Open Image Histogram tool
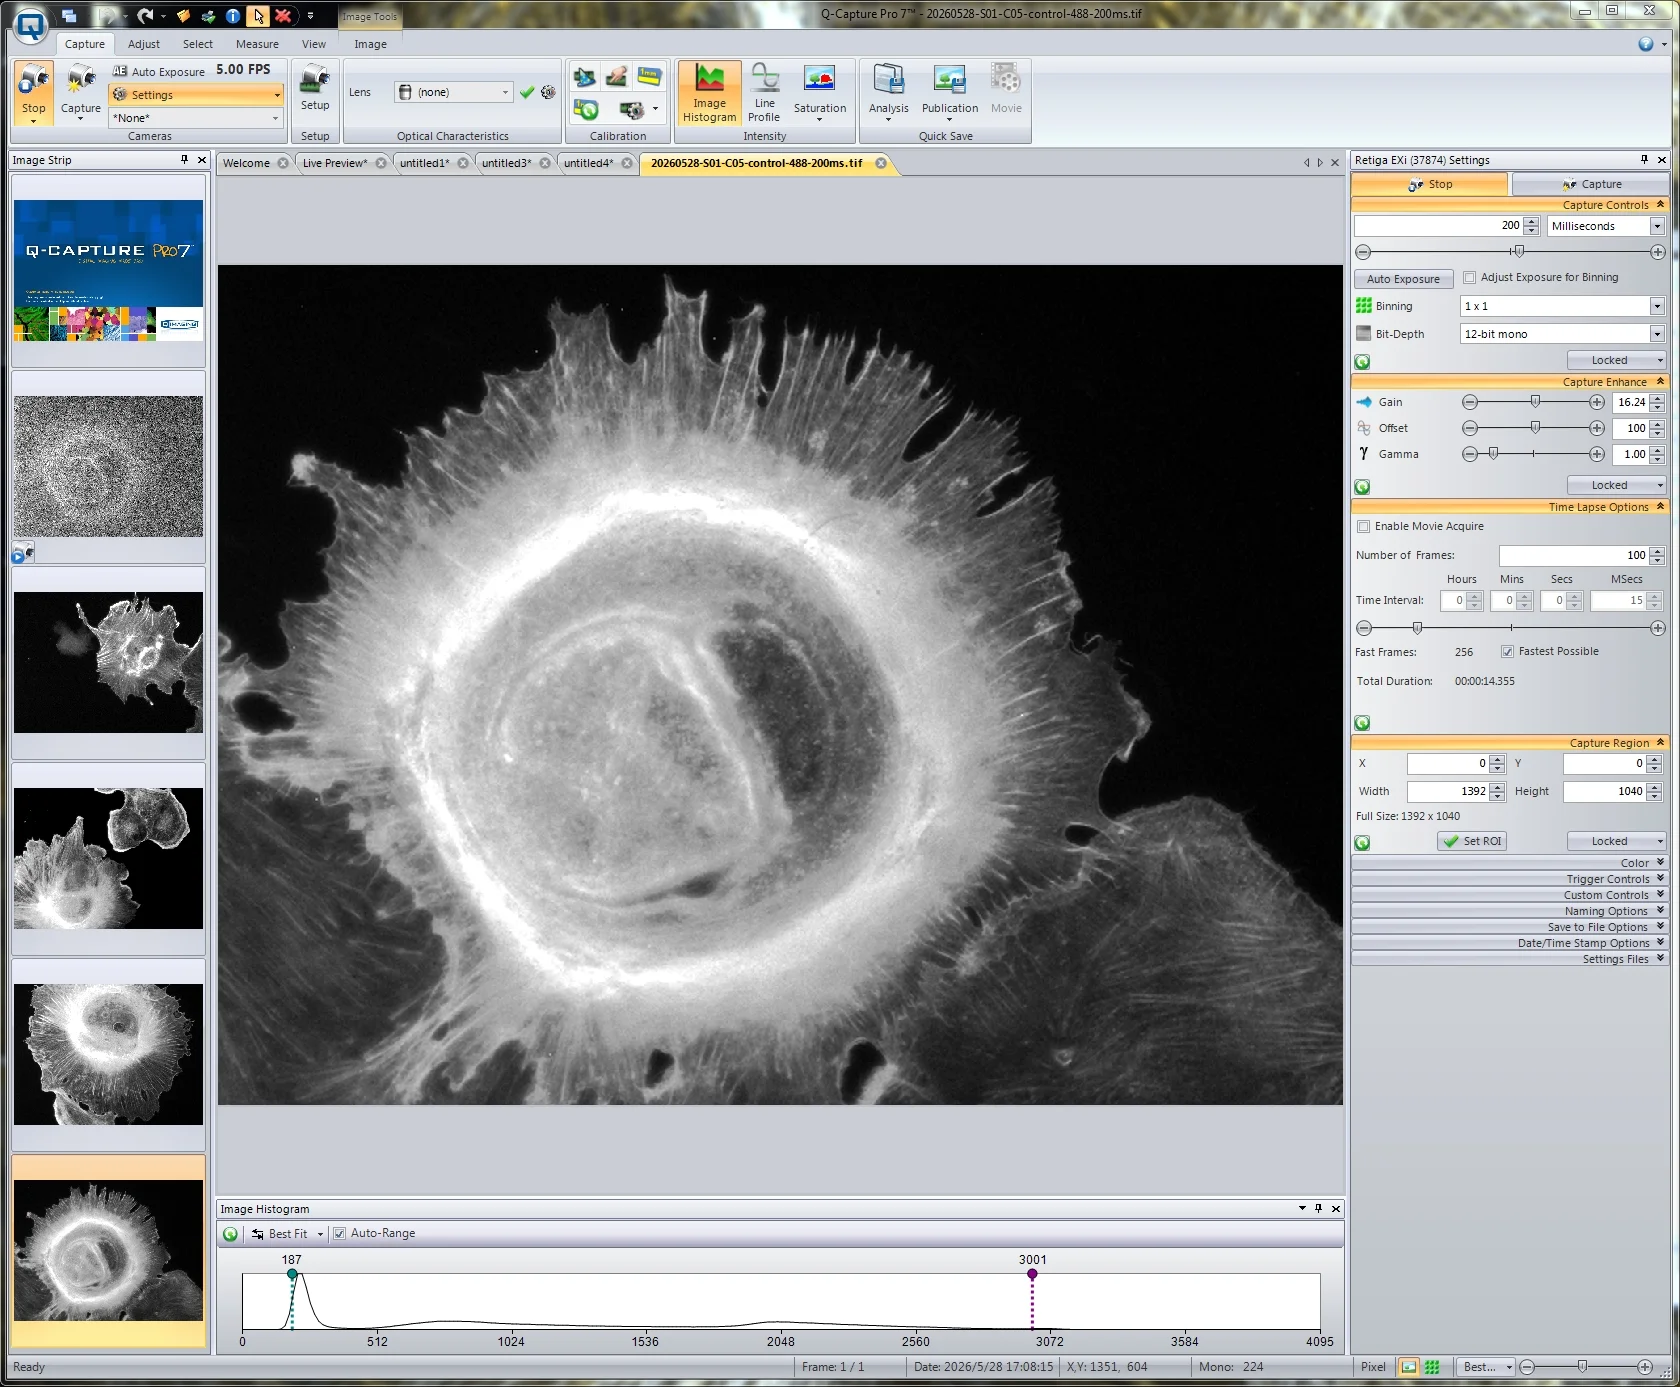The width and height of the screenshot is (1680, 1387). pyautogui.click(x=709, y=93)
